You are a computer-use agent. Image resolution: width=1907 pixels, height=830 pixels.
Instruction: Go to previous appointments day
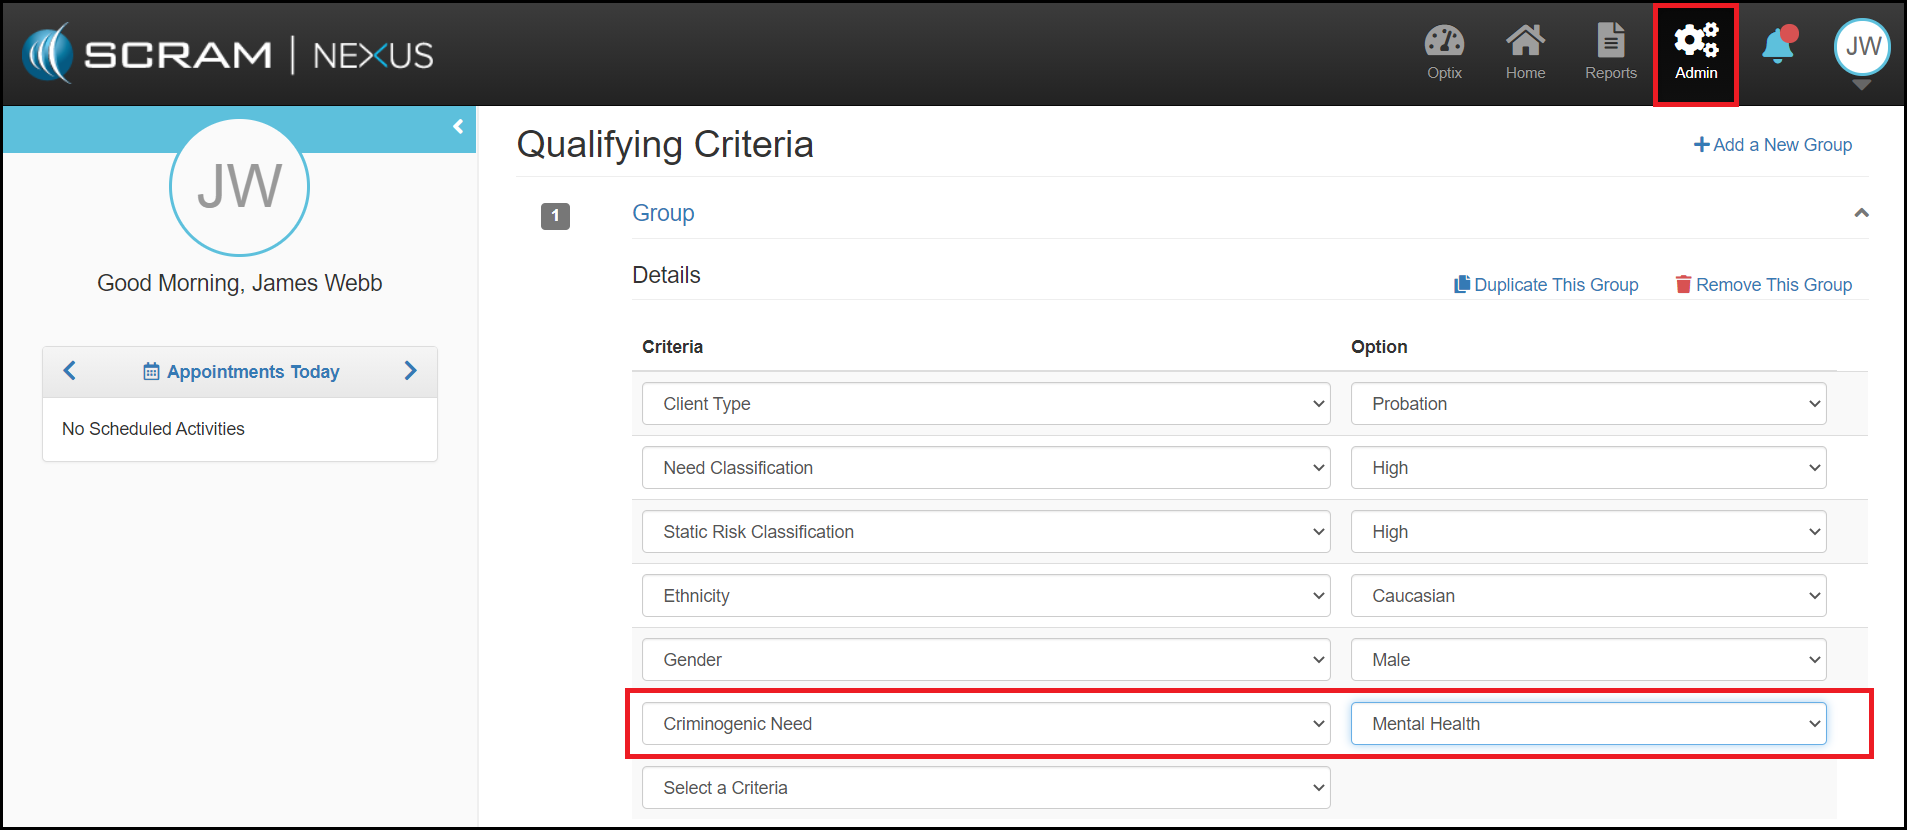[x=70, y=371]
